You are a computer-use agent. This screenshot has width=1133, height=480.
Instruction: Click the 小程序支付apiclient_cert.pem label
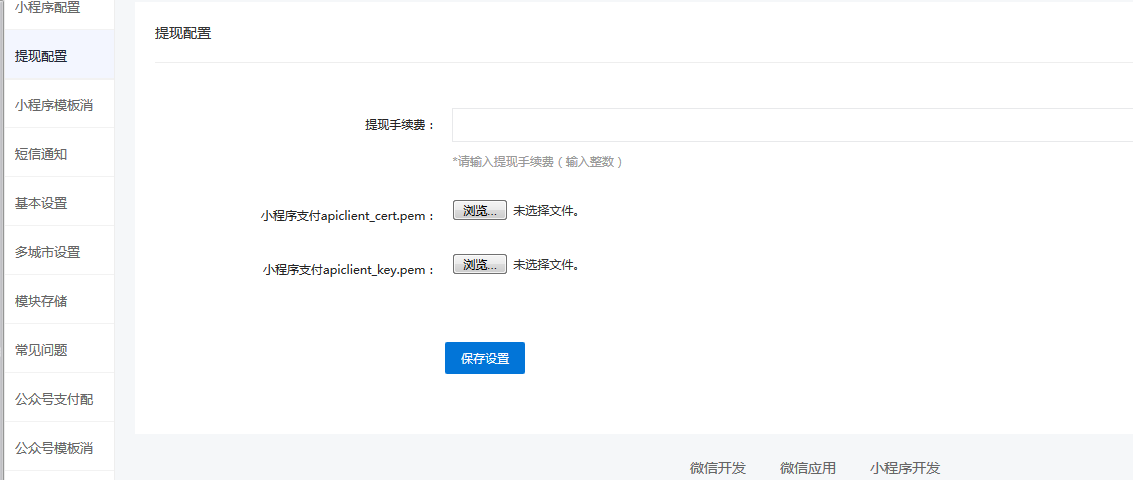[348, 215]
